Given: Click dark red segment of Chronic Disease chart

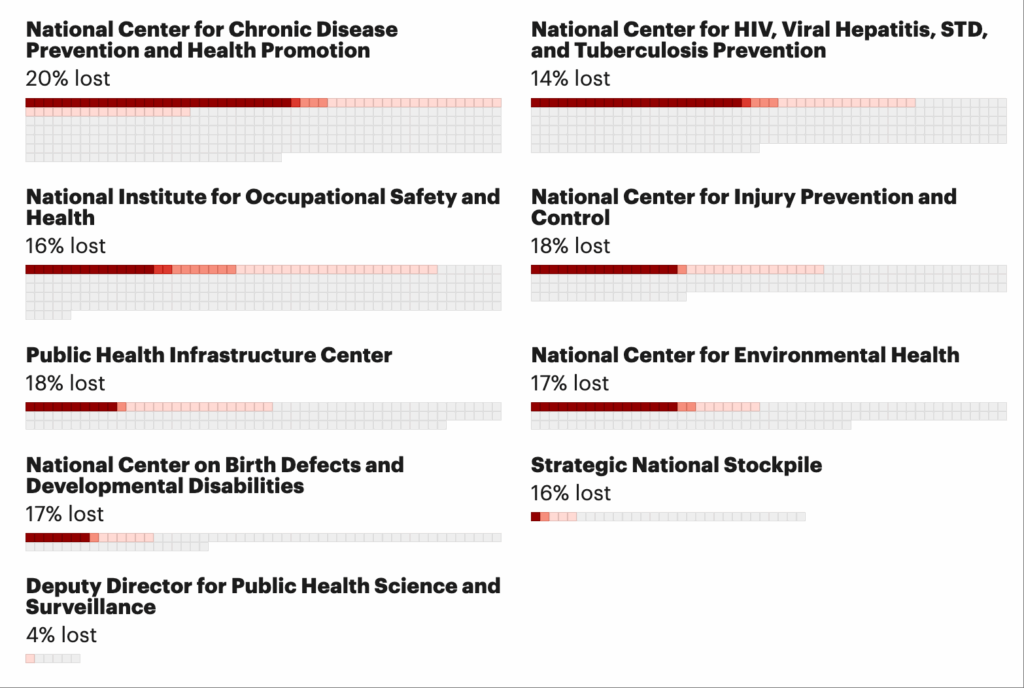Looking at the screenshot, I should pos(158,103).
